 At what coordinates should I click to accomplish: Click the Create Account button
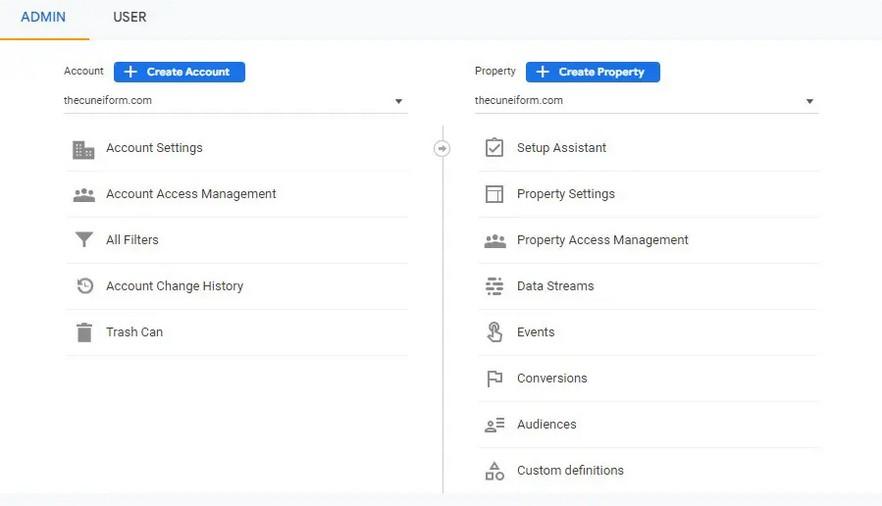point(179,72)
